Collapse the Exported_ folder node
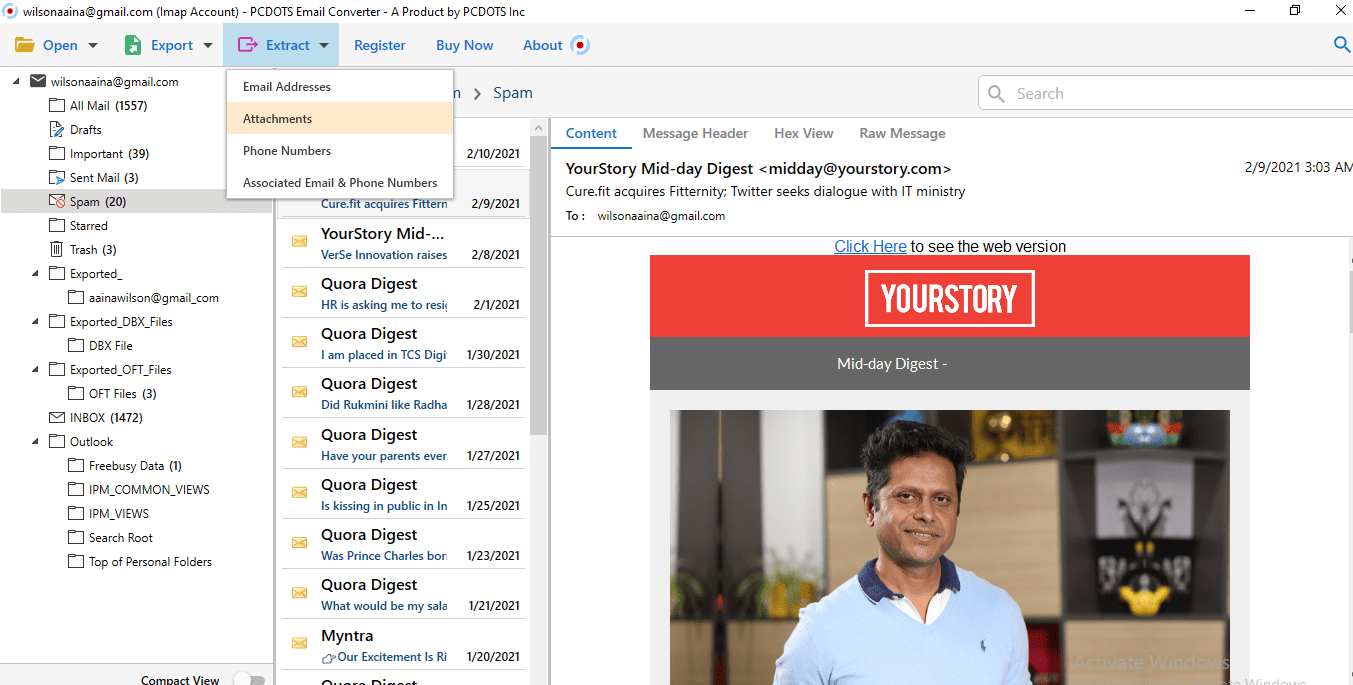1353x685 pixels. pyautogui.click(x=35, y=273)
